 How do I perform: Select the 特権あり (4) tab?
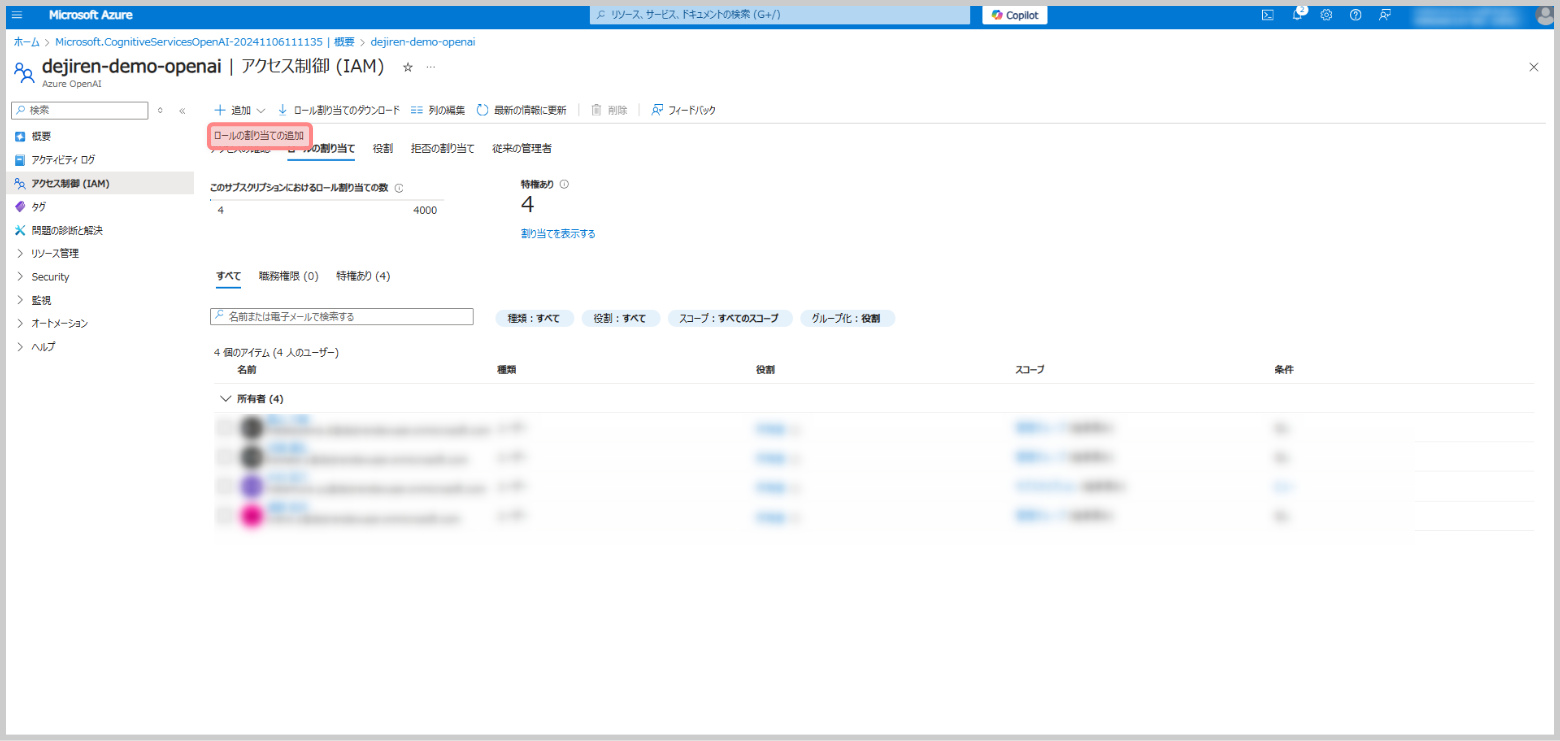pyautogui.click(x=363, y=276)
